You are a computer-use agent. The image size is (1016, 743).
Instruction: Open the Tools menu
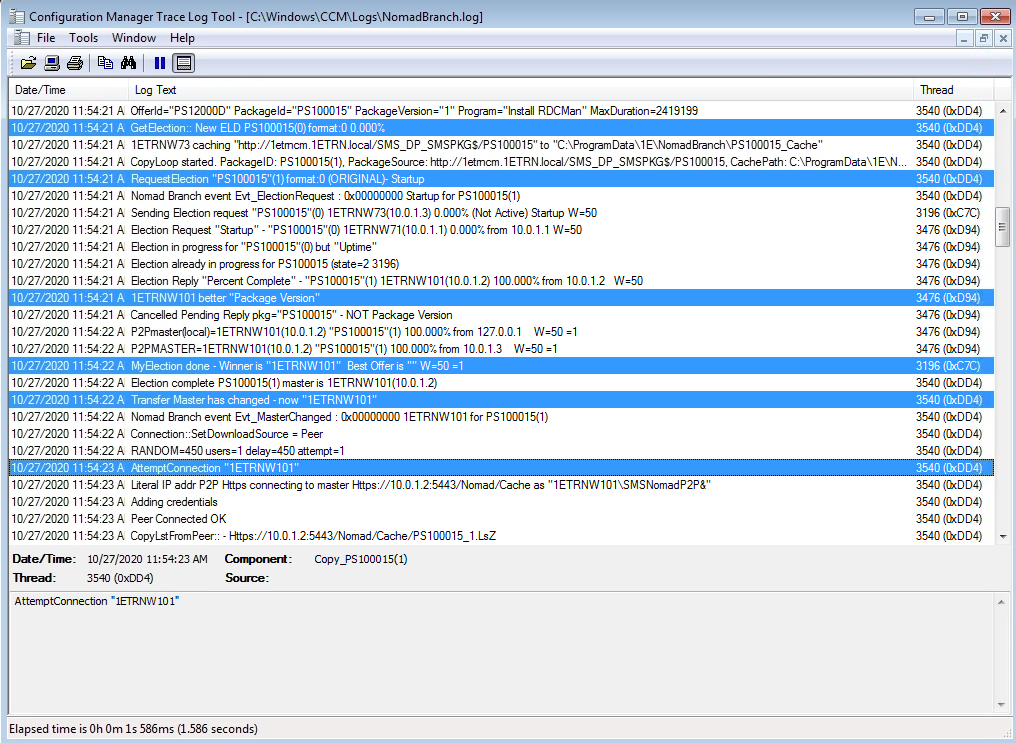pyautogui.click(x=83, y=38)
